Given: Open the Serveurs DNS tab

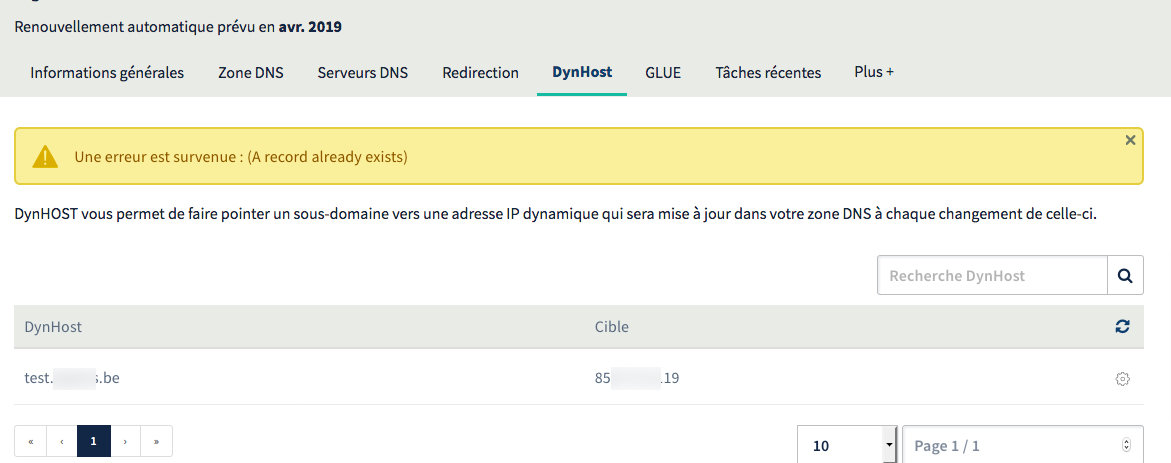Looking at the screenshot, I should pyautogui.click(x=363, y=73).
